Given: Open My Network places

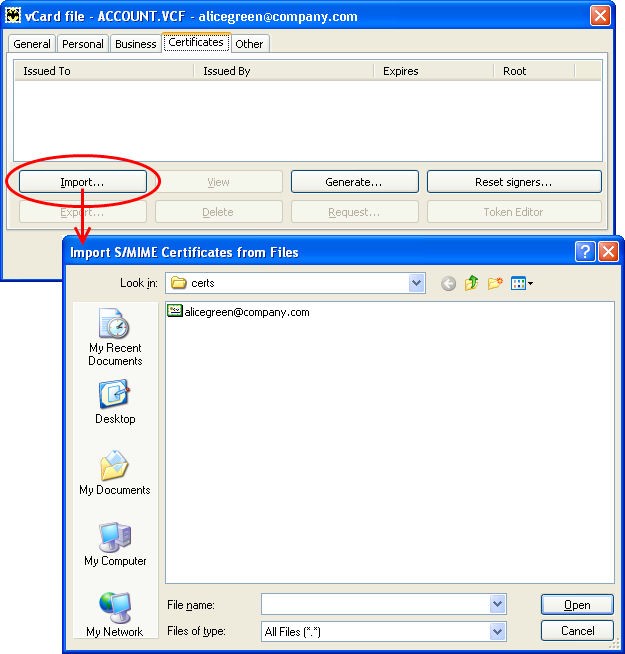Looking at the screenshot, I should pyautogui.click(x=115, y=614).
